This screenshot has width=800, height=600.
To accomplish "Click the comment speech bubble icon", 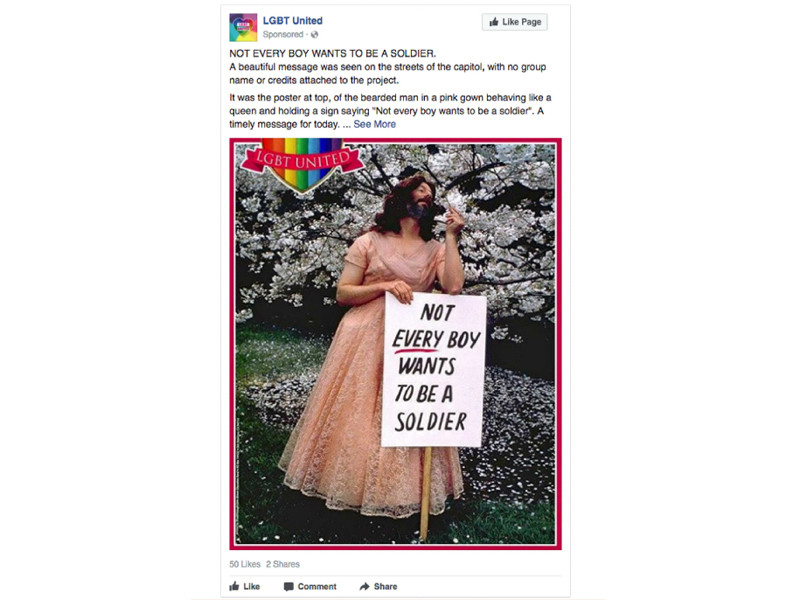I will coord(288,587).
